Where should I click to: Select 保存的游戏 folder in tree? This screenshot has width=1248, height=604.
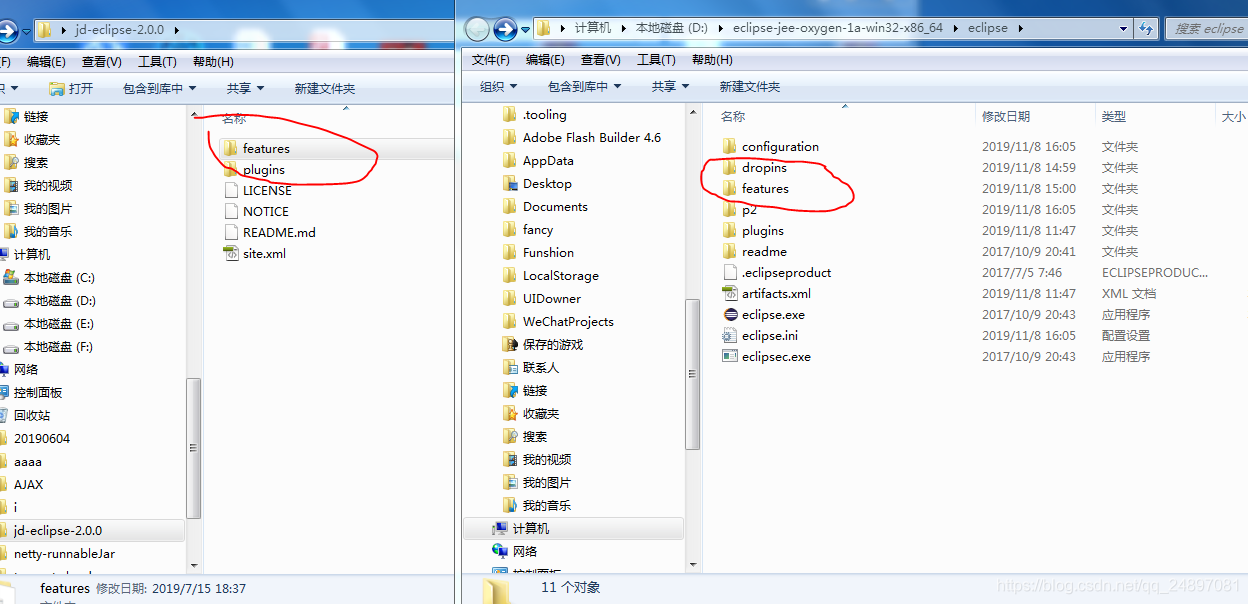pos(552,345)
